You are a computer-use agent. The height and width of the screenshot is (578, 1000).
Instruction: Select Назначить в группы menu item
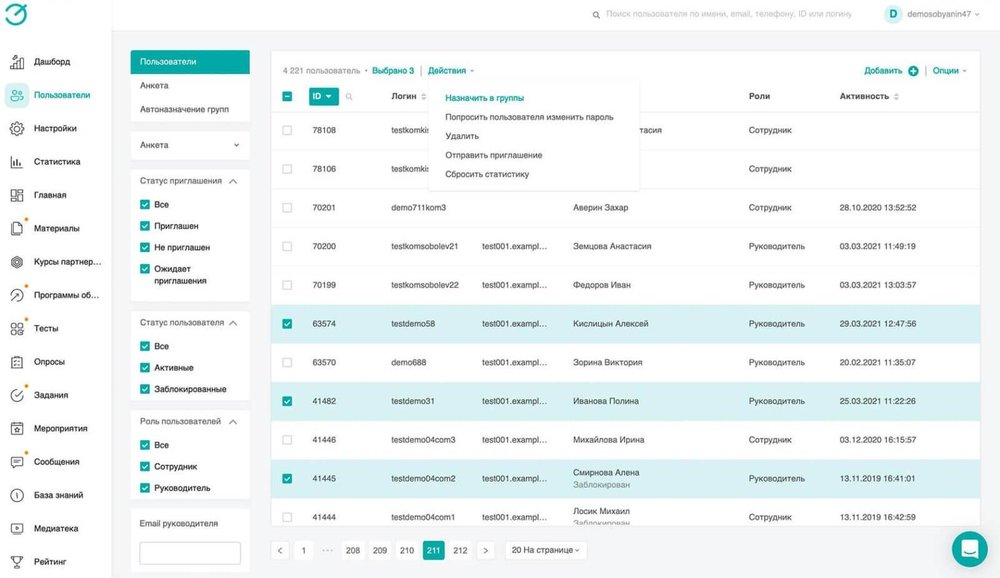(484, 98)
